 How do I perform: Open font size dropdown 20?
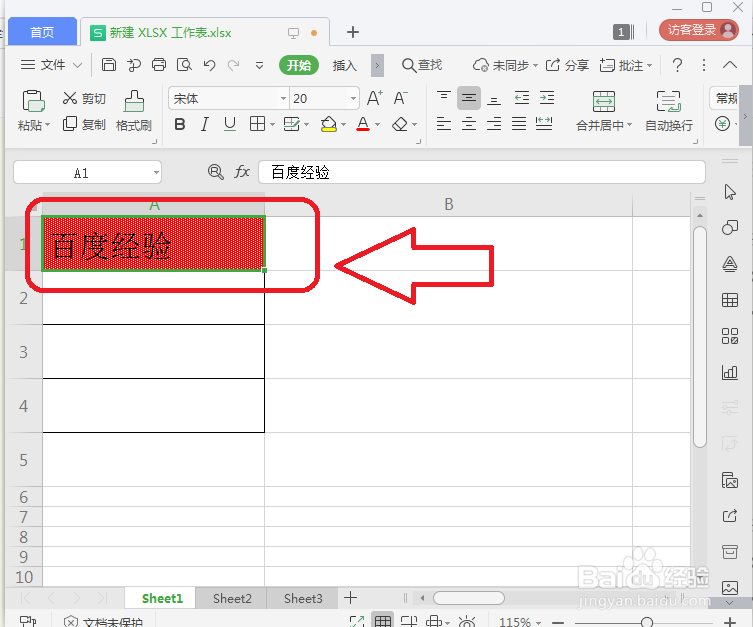(353, 99)
